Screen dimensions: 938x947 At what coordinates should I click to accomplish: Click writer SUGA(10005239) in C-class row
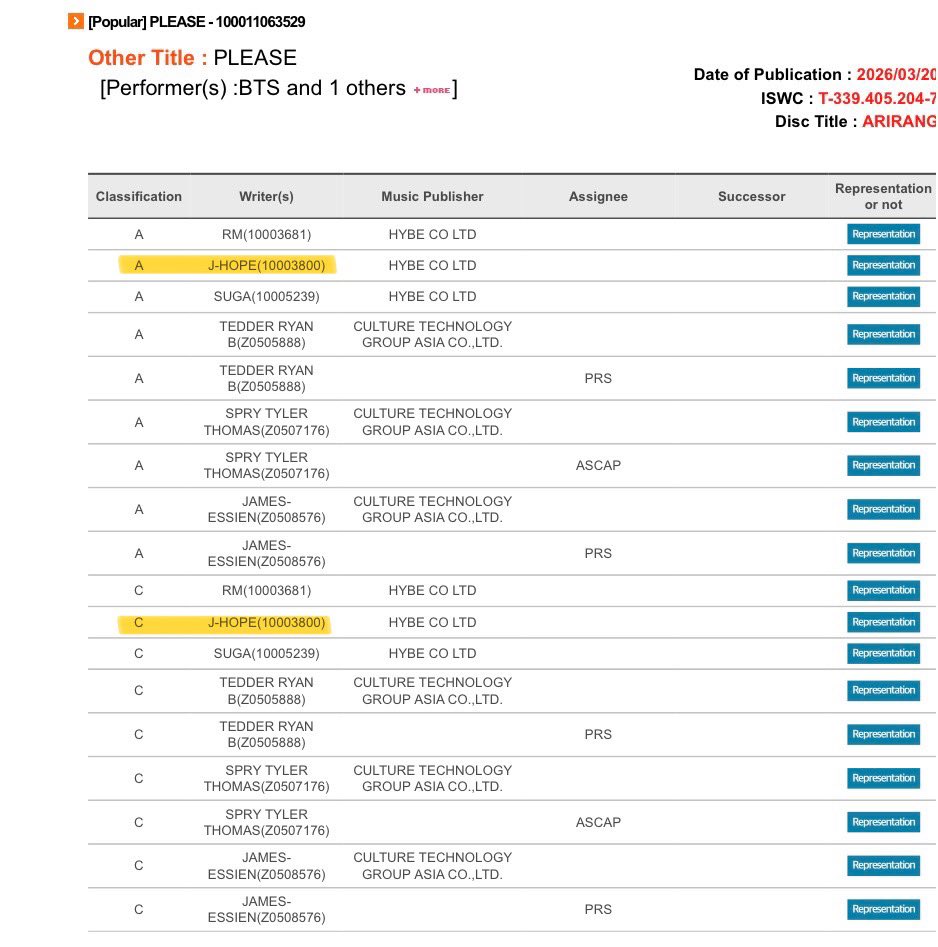coord(266,653)
